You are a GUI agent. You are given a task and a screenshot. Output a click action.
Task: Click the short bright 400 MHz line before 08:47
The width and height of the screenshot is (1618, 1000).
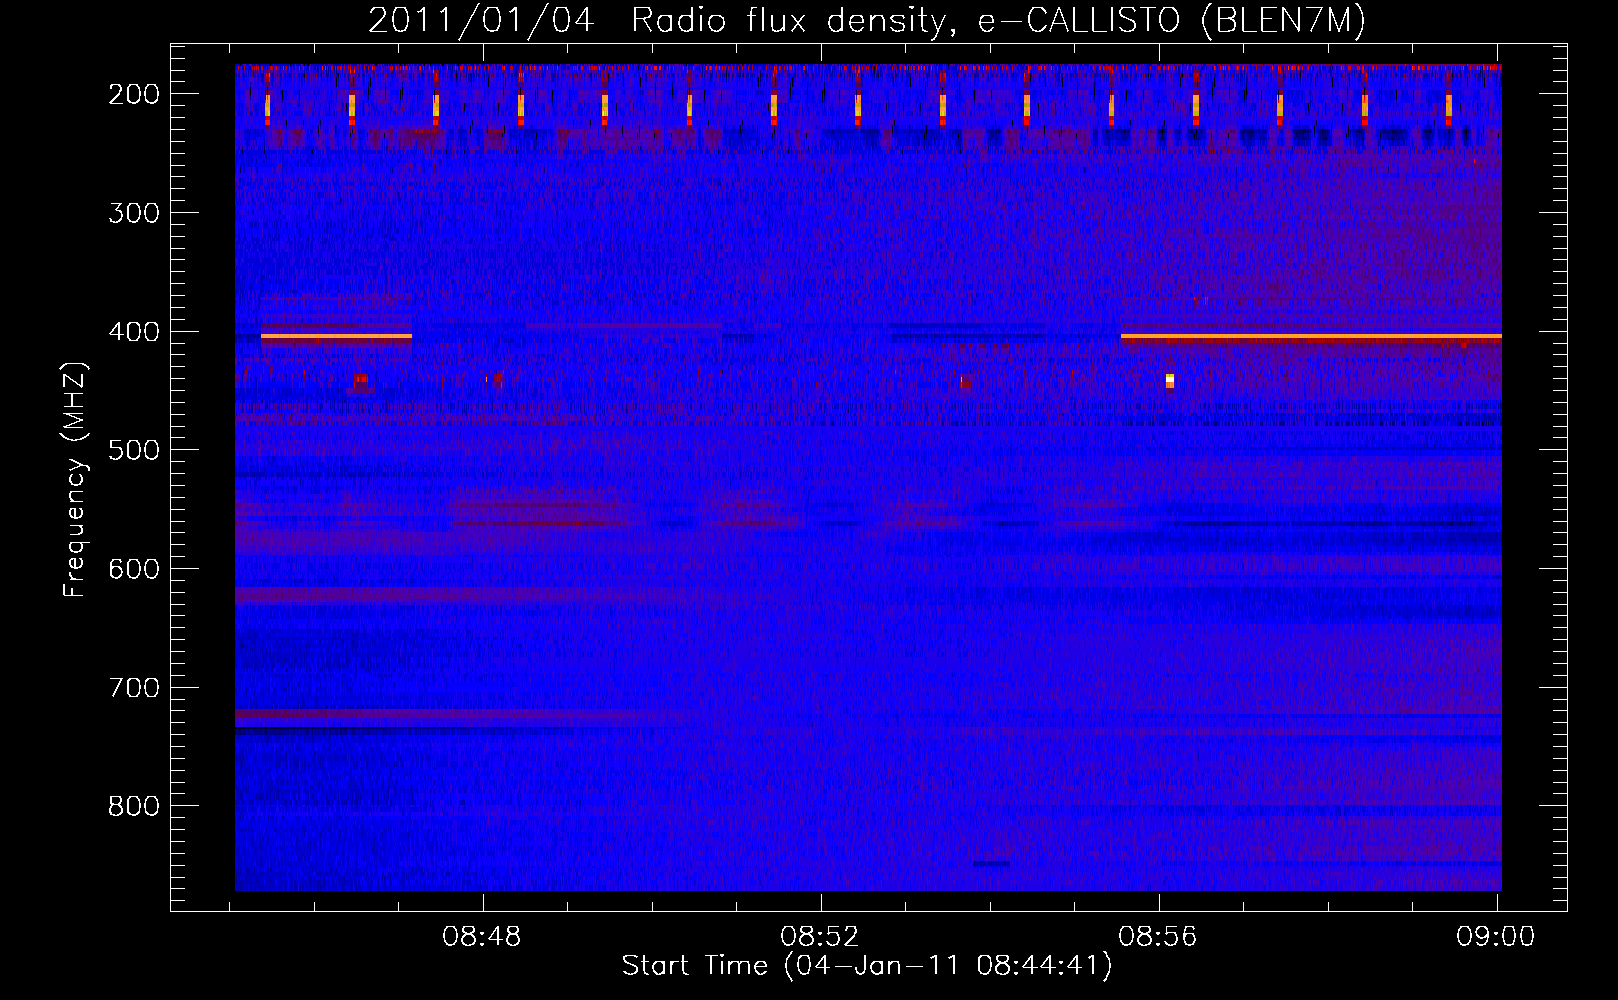(x=336, y=337)
